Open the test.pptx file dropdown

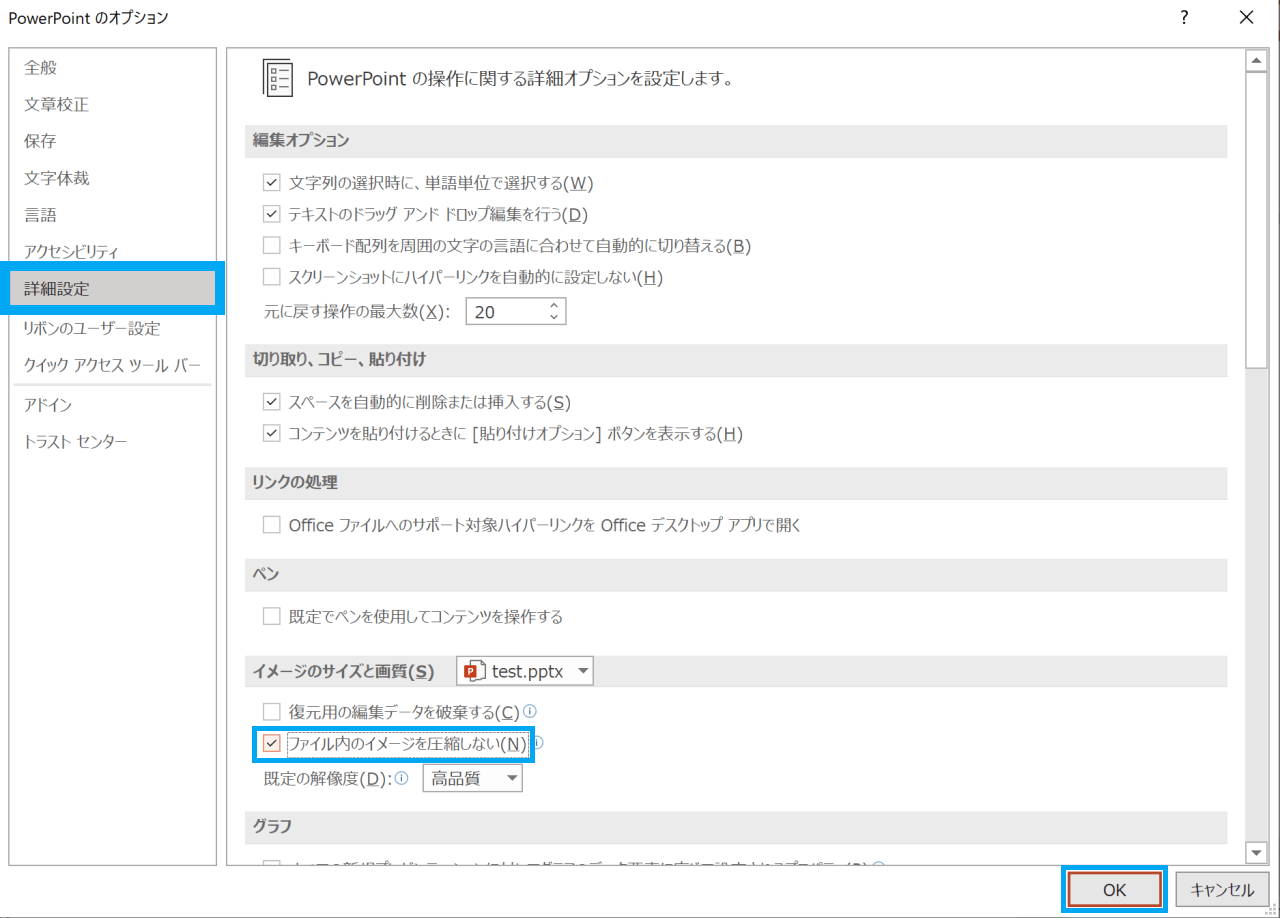pyautogui.click(x=525, y=671)
